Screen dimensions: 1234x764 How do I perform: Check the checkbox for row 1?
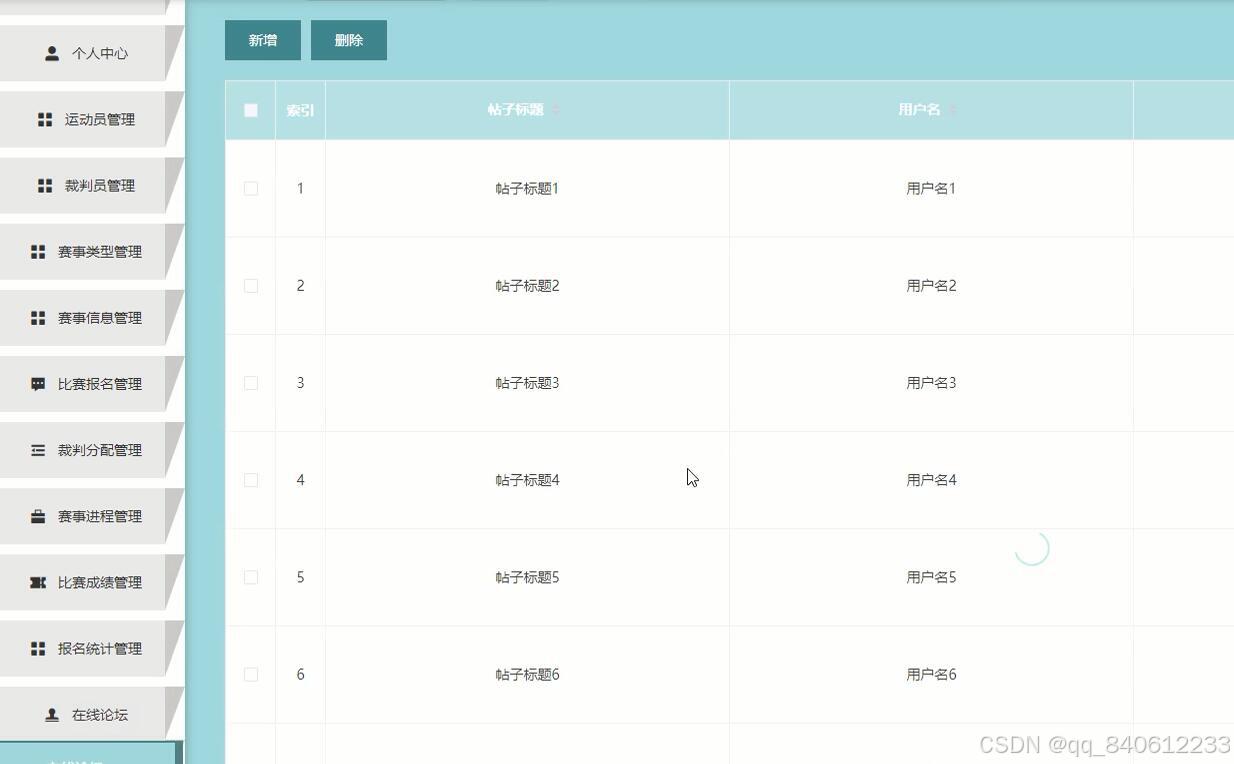(x=251, y=188)
